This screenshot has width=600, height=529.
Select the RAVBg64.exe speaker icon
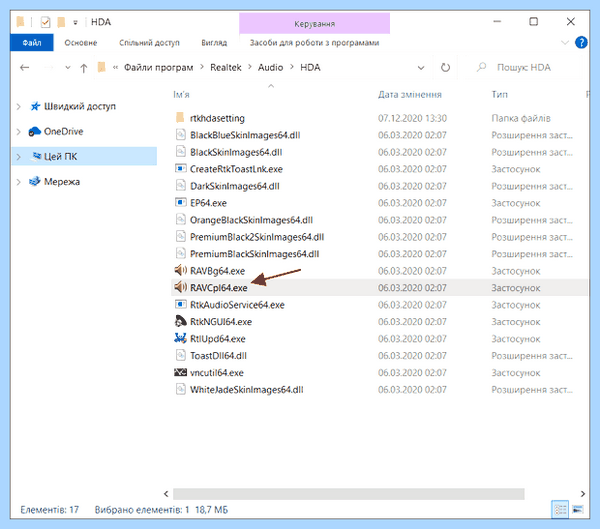pyautogui.click(x=180, y=270)
